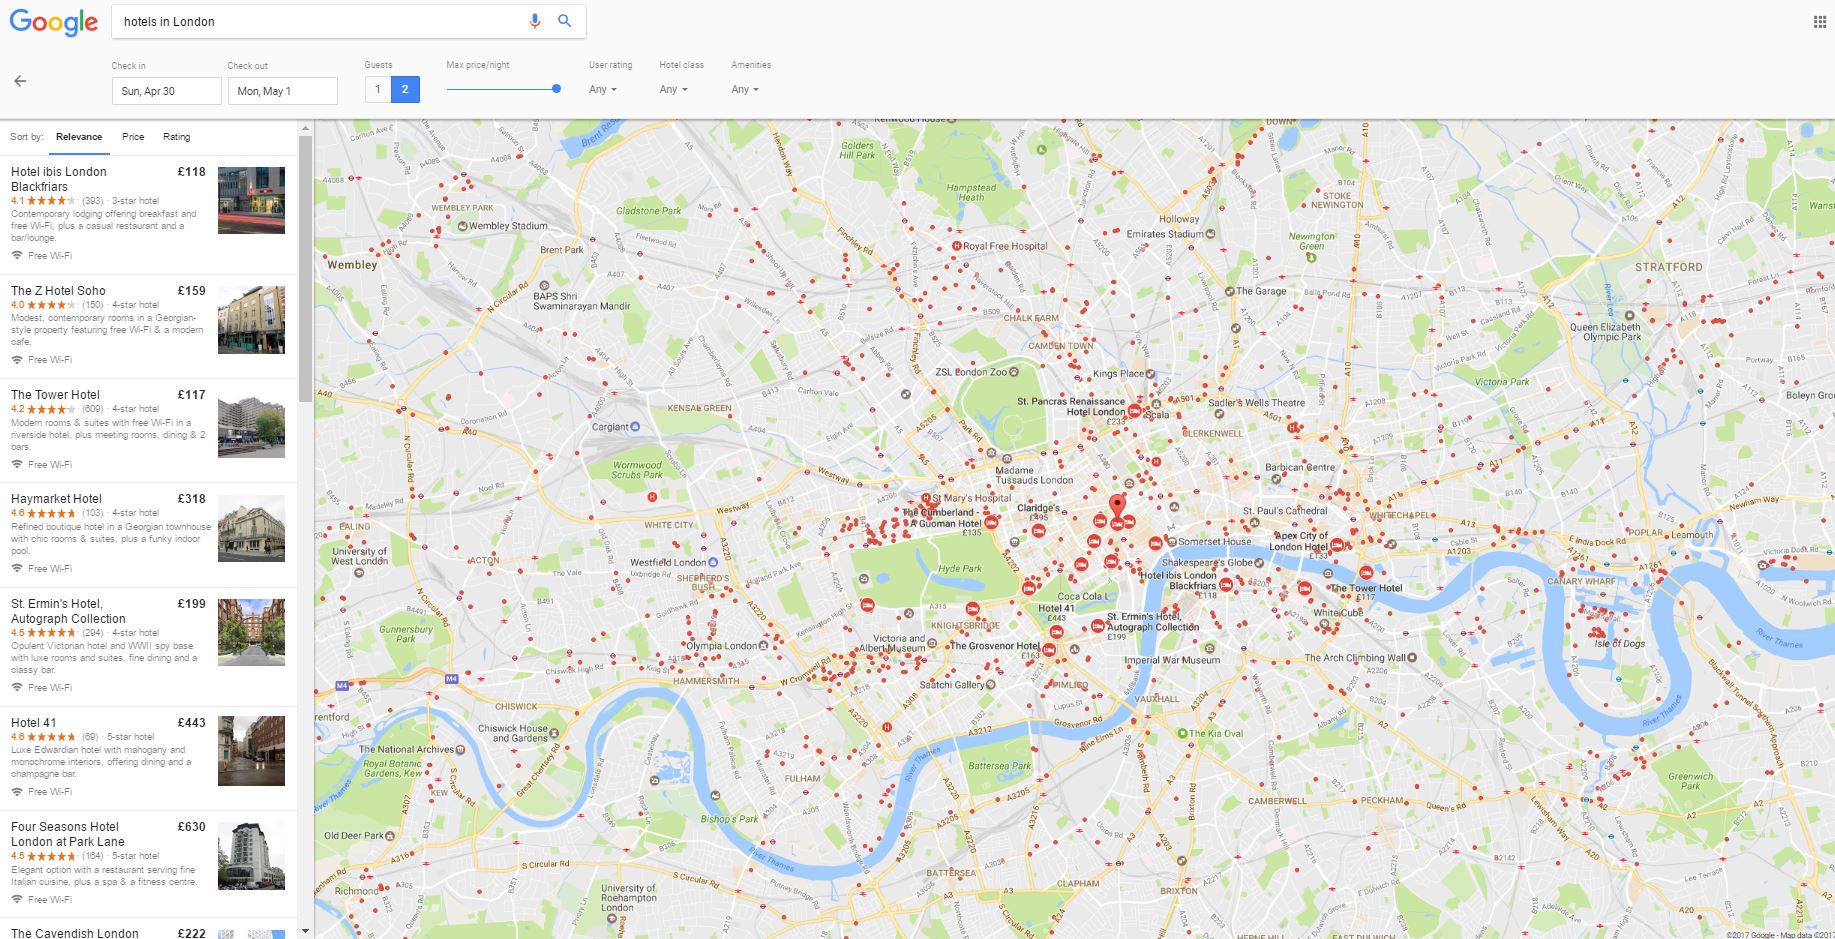This screenshot has width=1835, height=939.
Task: Click the Google logo
Action: click(54, 22)
